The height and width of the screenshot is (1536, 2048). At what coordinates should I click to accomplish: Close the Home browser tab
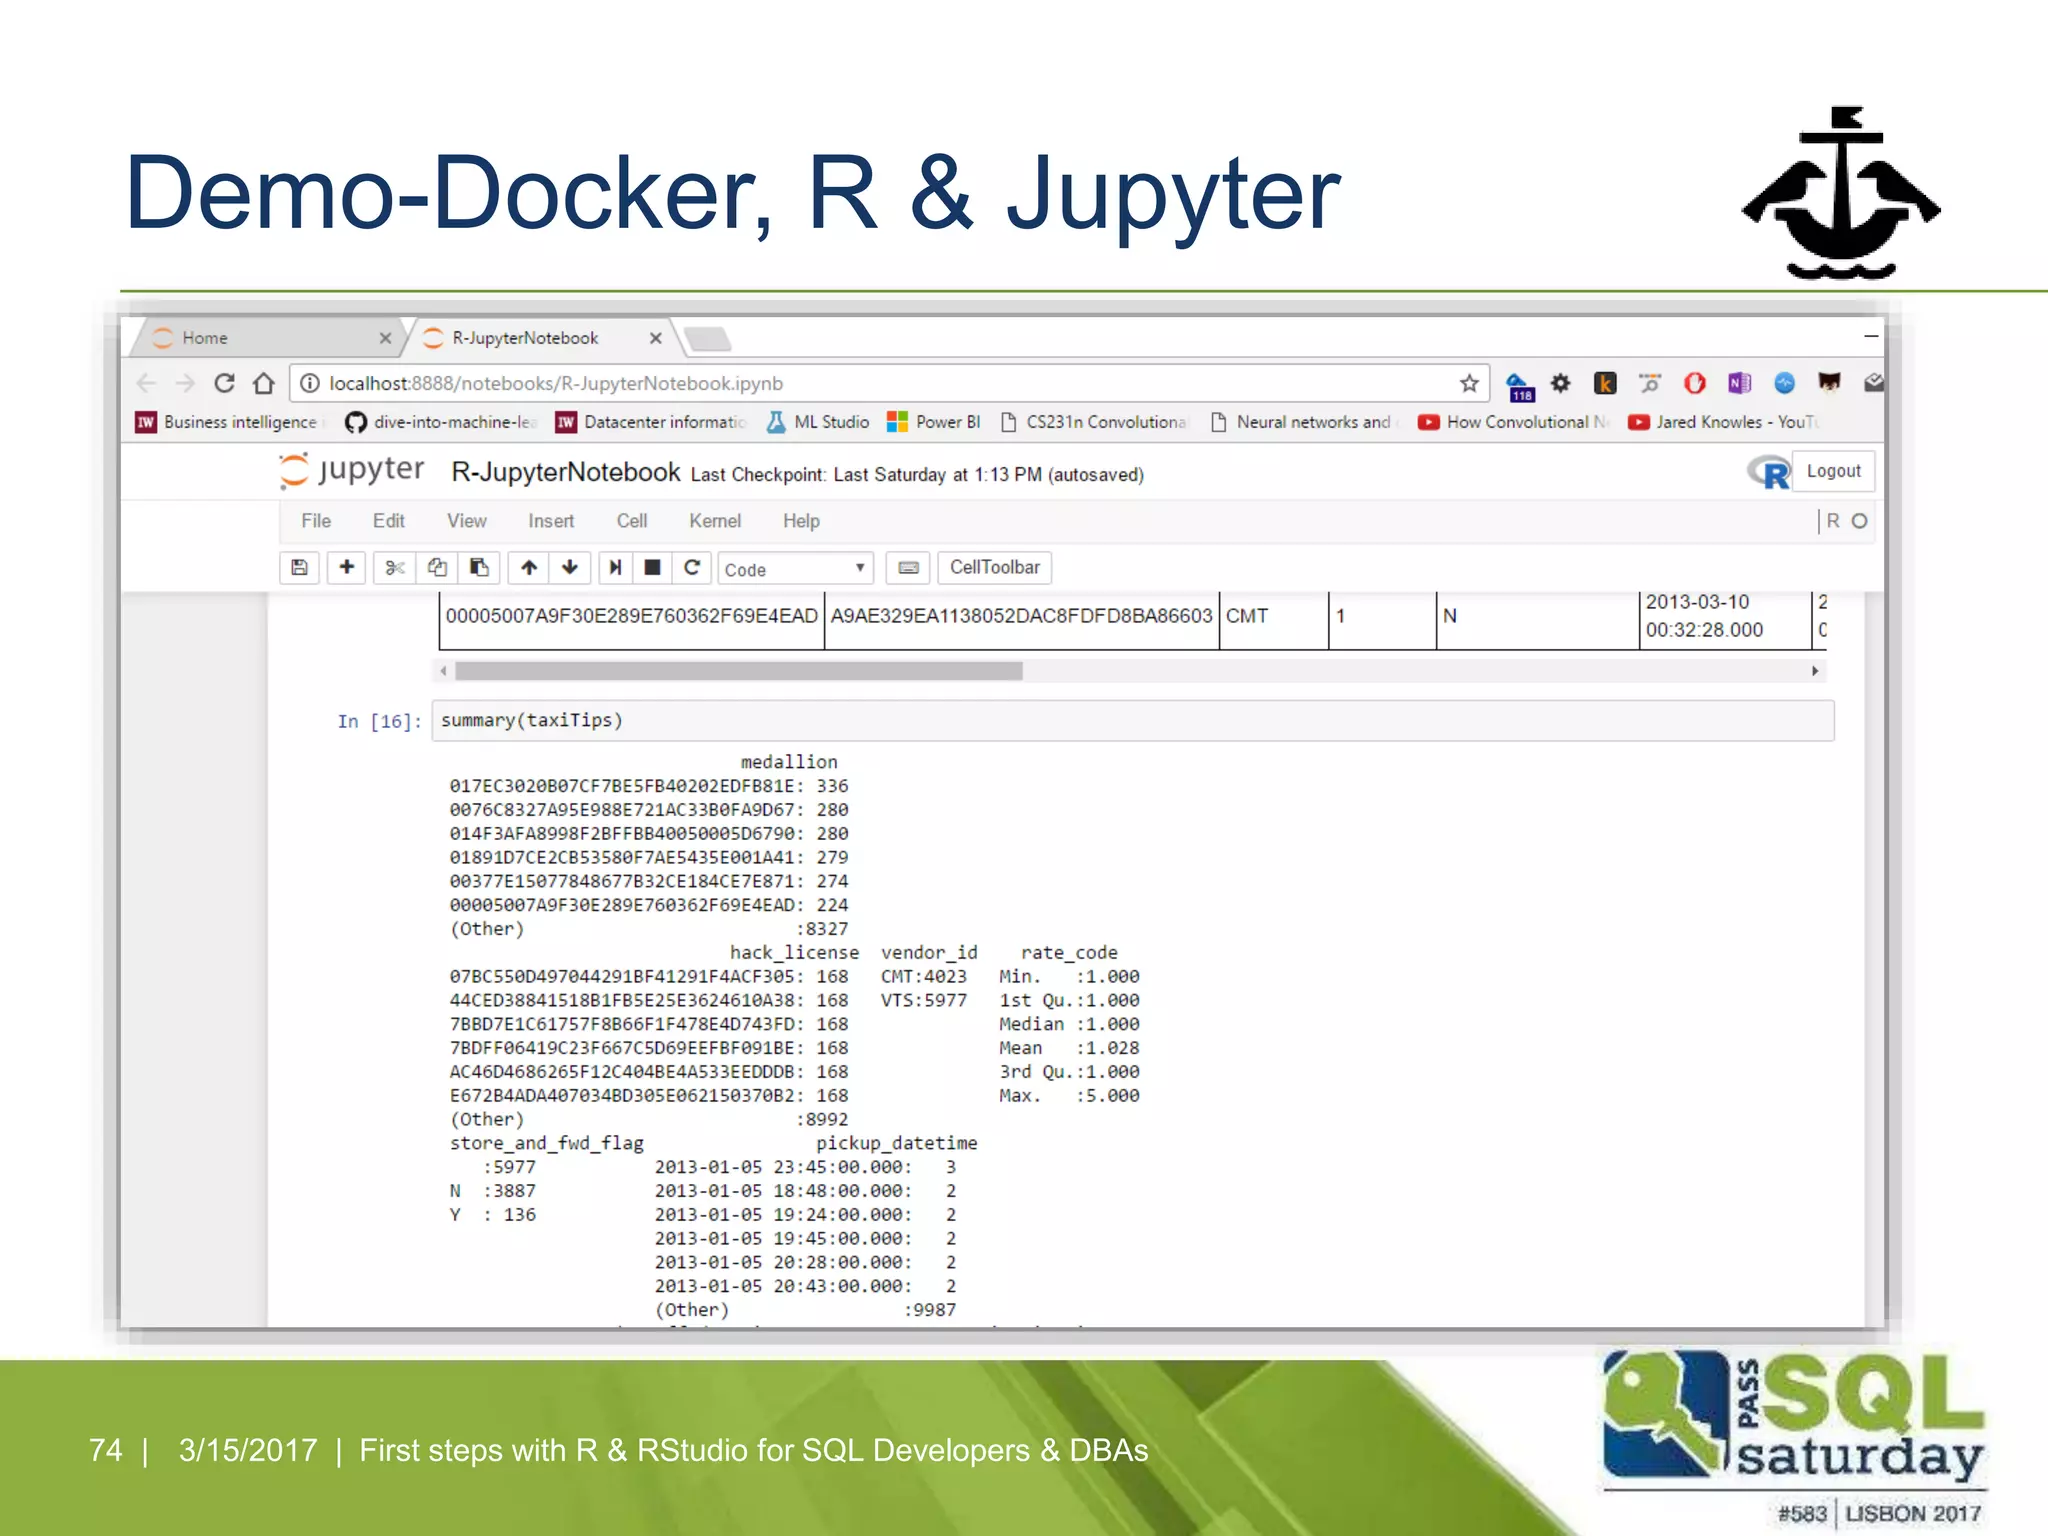tap(385, 338)
